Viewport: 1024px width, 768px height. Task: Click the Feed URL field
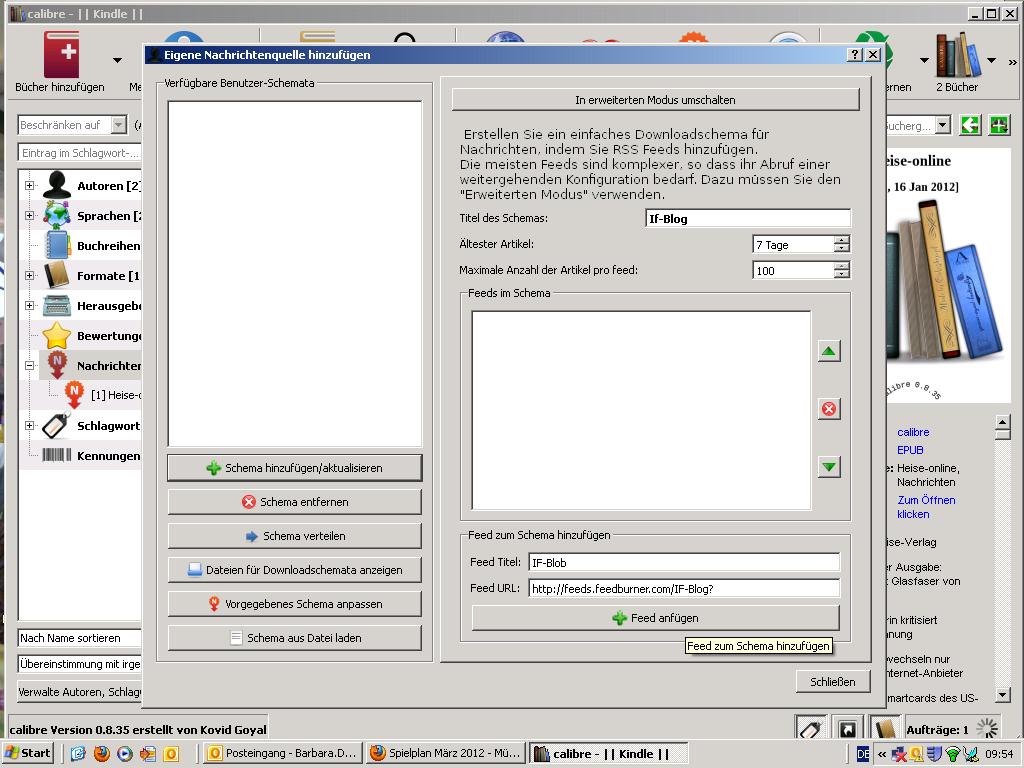[684, 588]
